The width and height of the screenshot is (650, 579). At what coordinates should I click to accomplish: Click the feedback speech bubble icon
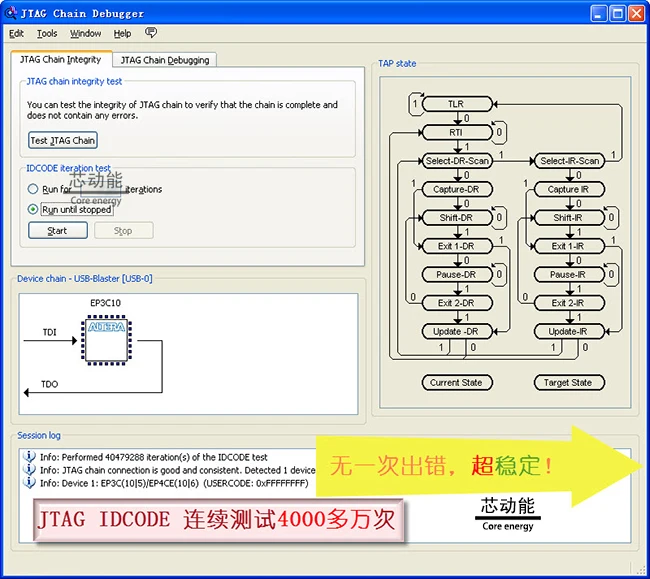pos(151,32)
